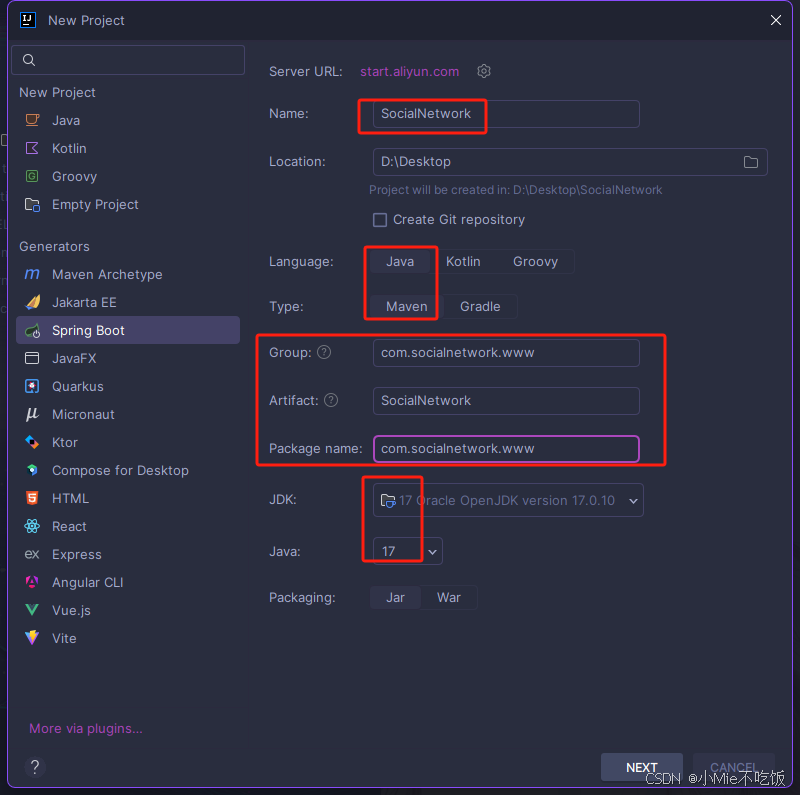
Task: Click the Kotlin logo icon in sidebar
Action: coord(32,148)
